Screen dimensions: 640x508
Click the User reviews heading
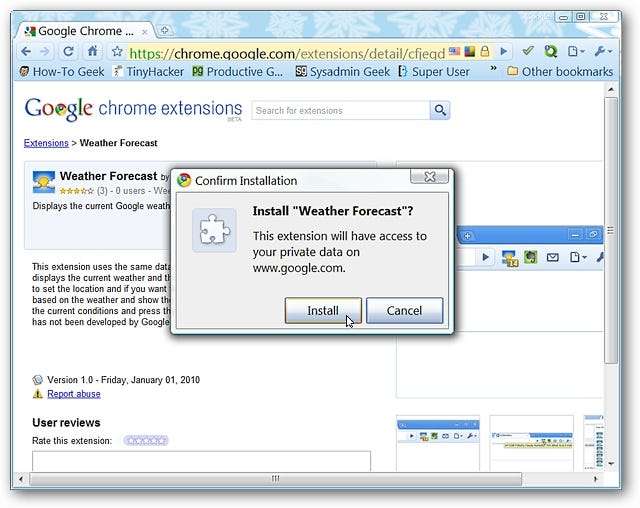pyautogui.click(x=66, y=423)
